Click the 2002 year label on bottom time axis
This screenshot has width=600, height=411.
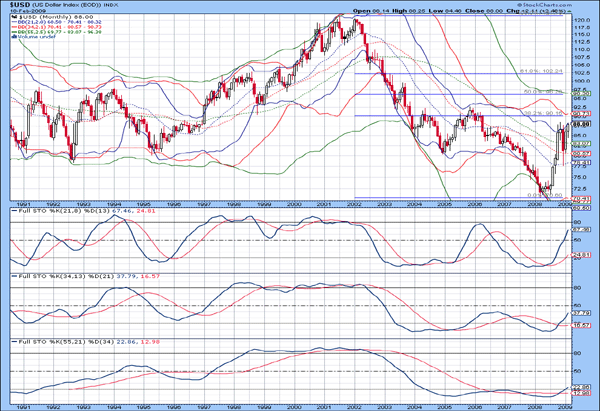point(357,405)
